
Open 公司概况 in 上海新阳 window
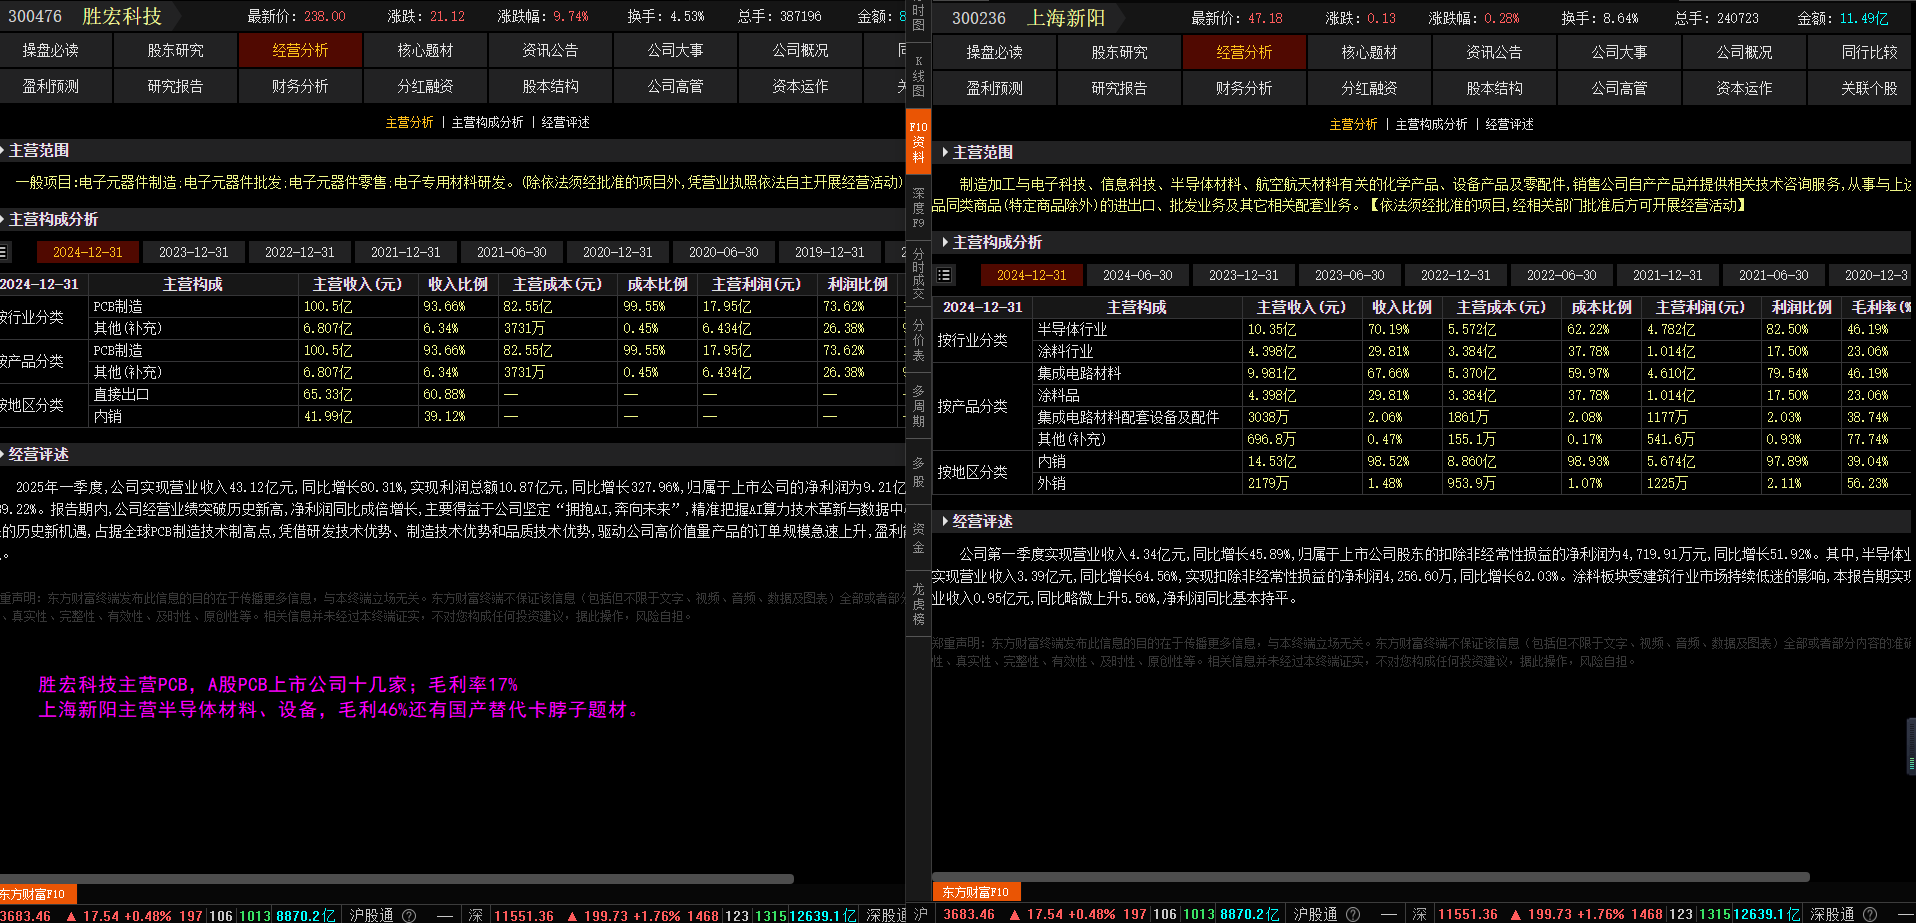coord(1744,52)
